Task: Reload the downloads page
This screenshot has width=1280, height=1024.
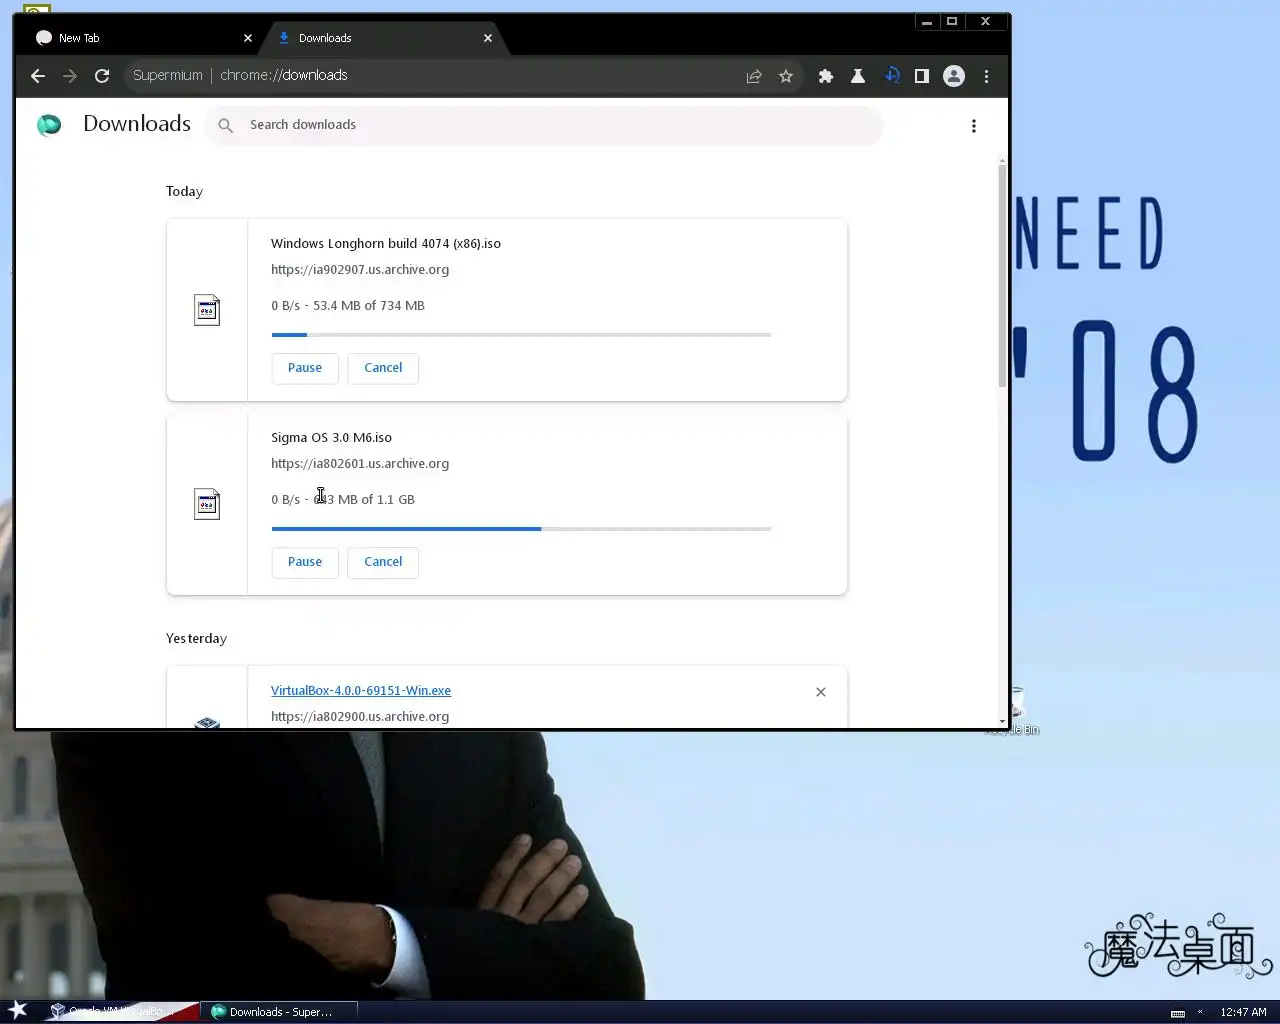Action: coord(102,76)
